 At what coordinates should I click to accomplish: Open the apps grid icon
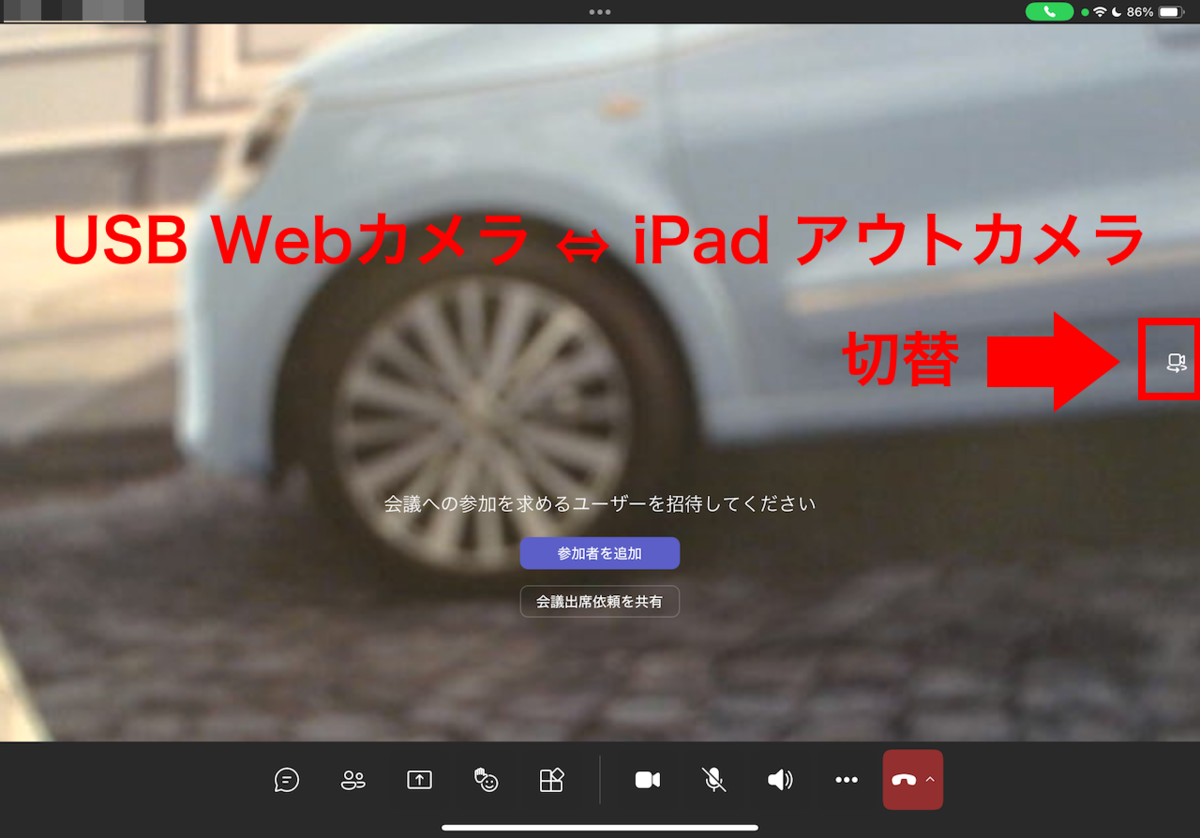point(552,780)
